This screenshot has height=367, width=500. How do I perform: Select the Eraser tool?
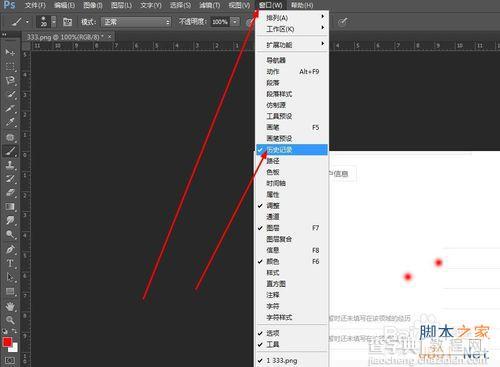tap(10, 193)
